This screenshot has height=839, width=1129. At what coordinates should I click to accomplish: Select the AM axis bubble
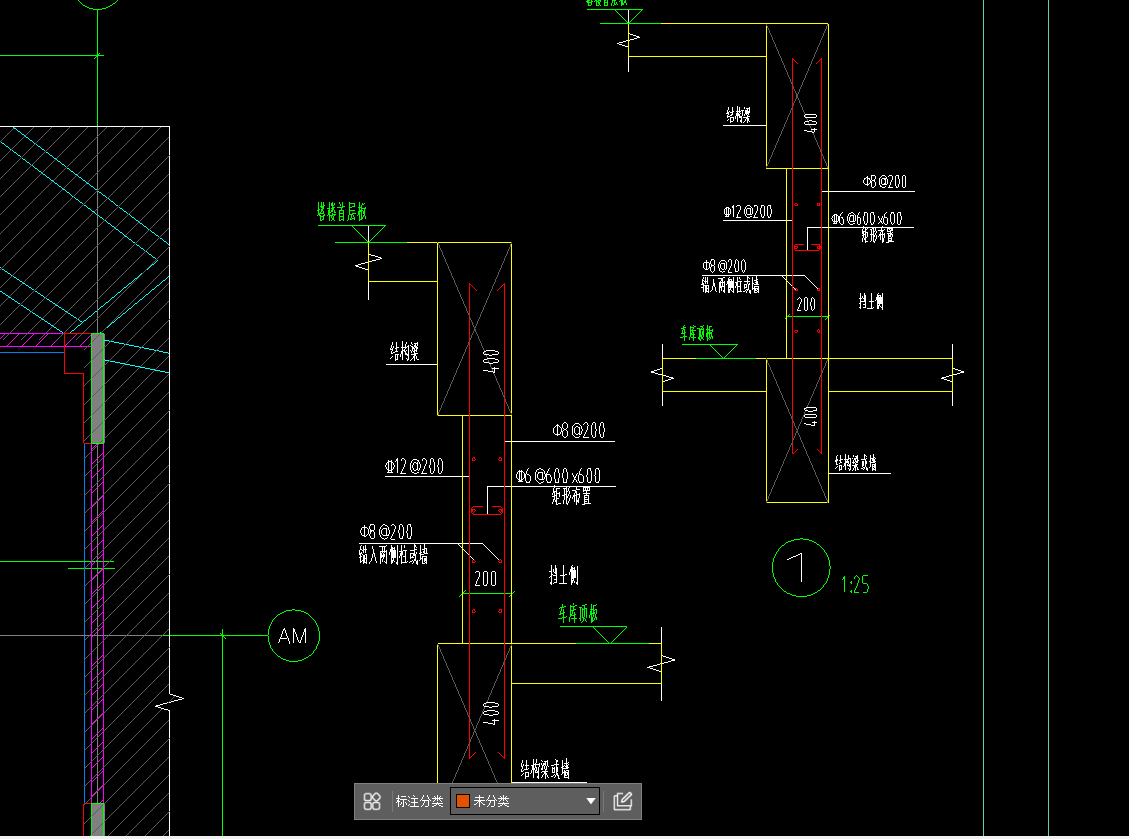[293, 635]
